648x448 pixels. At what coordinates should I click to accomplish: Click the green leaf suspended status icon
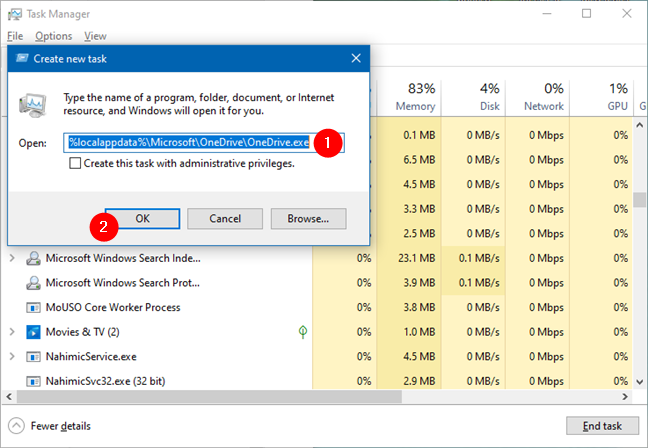303,331
